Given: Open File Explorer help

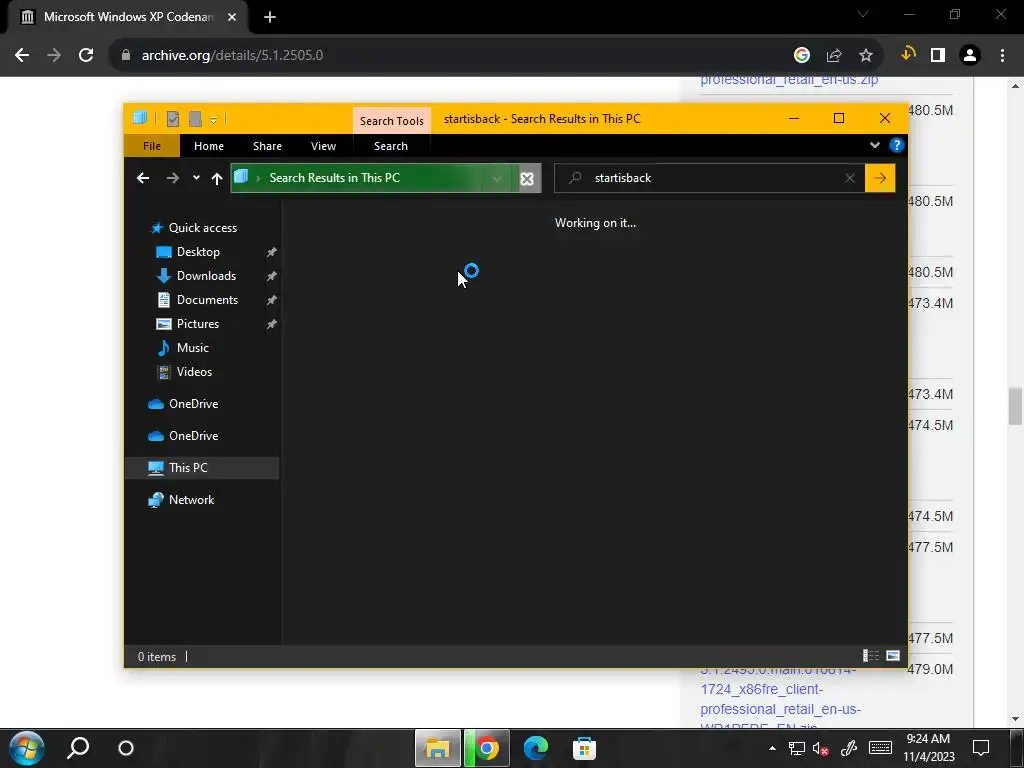Looking at the screenshot, I should point(896,145).
